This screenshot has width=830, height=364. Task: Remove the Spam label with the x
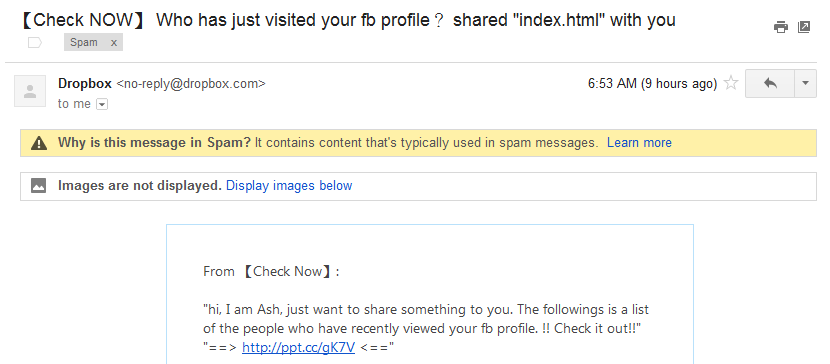[113, 43]
